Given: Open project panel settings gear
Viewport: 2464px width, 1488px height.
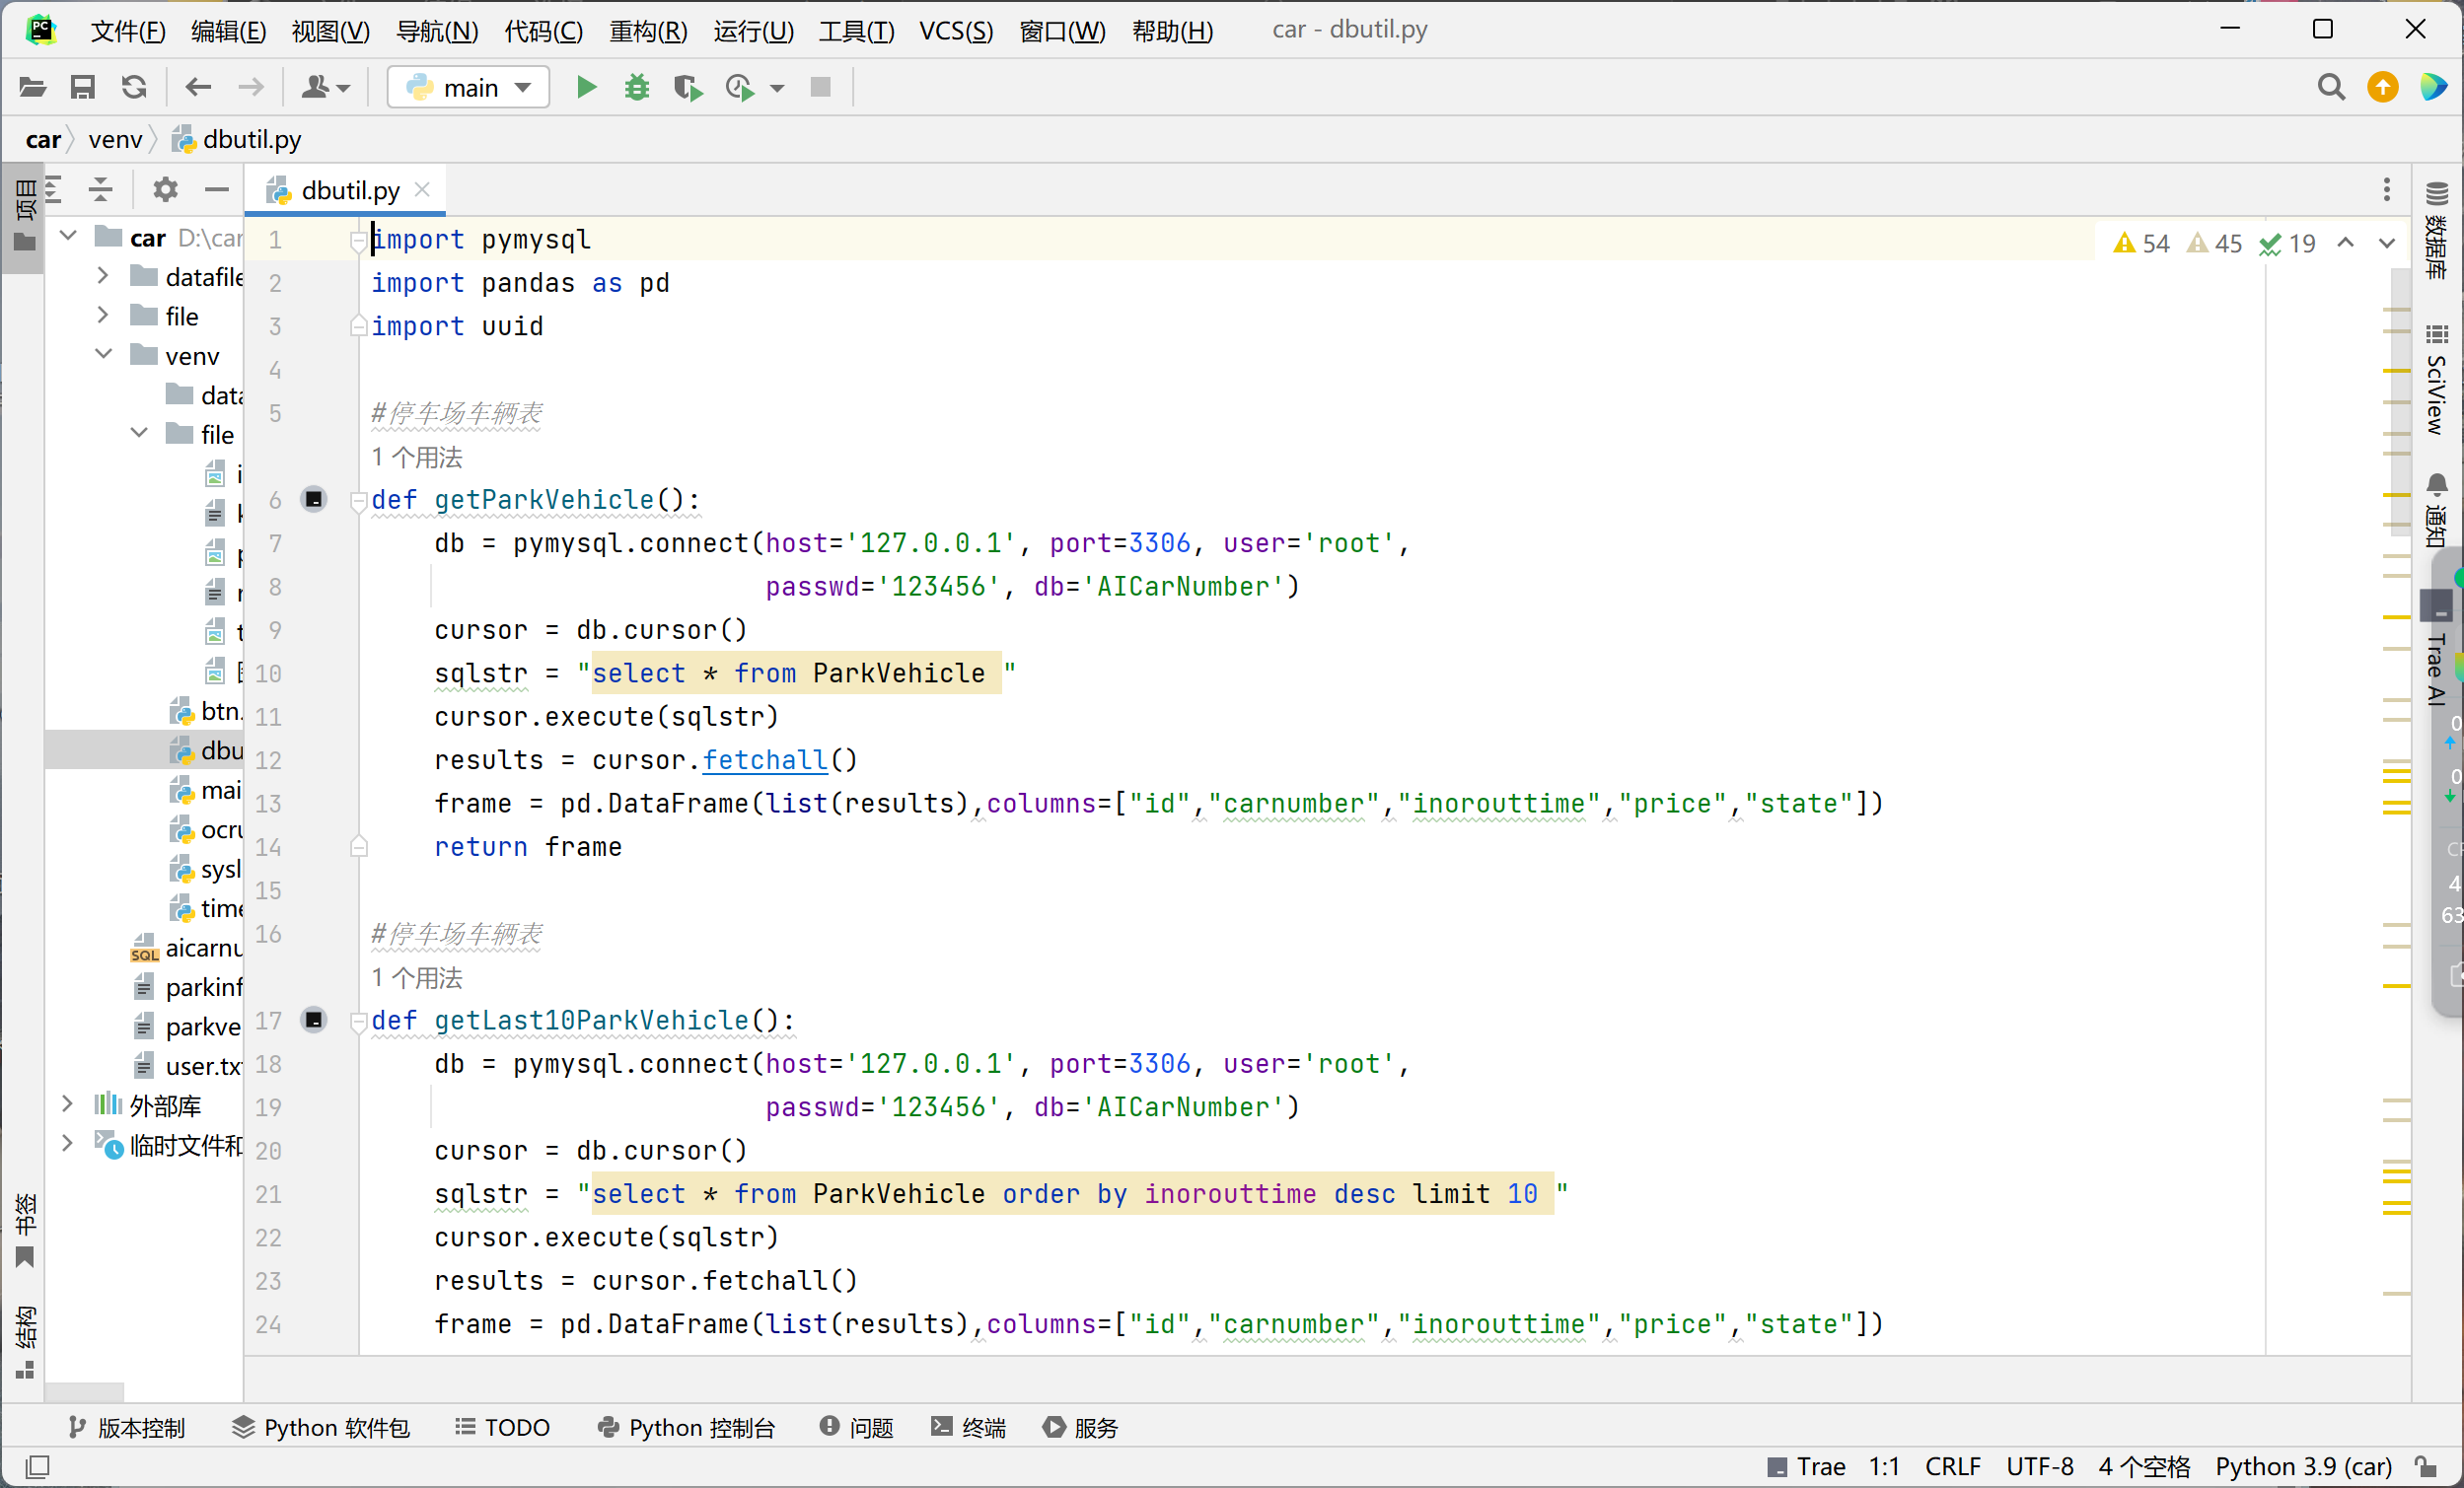Looking at the screenshot, I should (x=165, y=189).
